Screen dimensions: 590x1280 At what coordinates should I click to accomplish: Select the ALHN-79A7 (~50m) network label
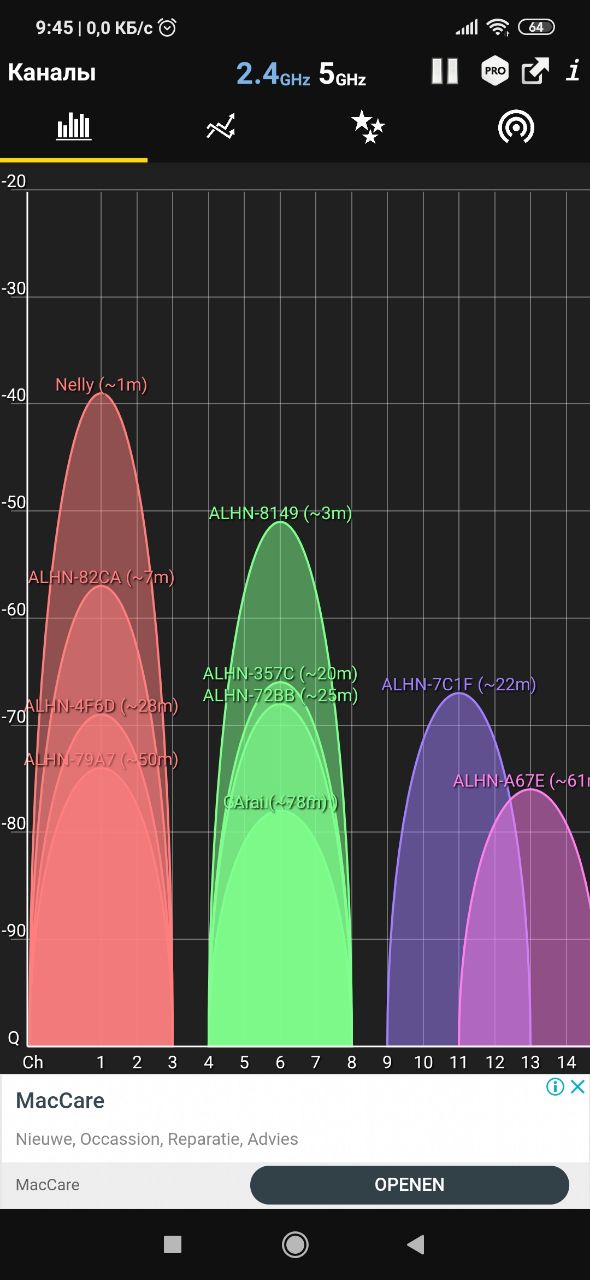point(101,759)
